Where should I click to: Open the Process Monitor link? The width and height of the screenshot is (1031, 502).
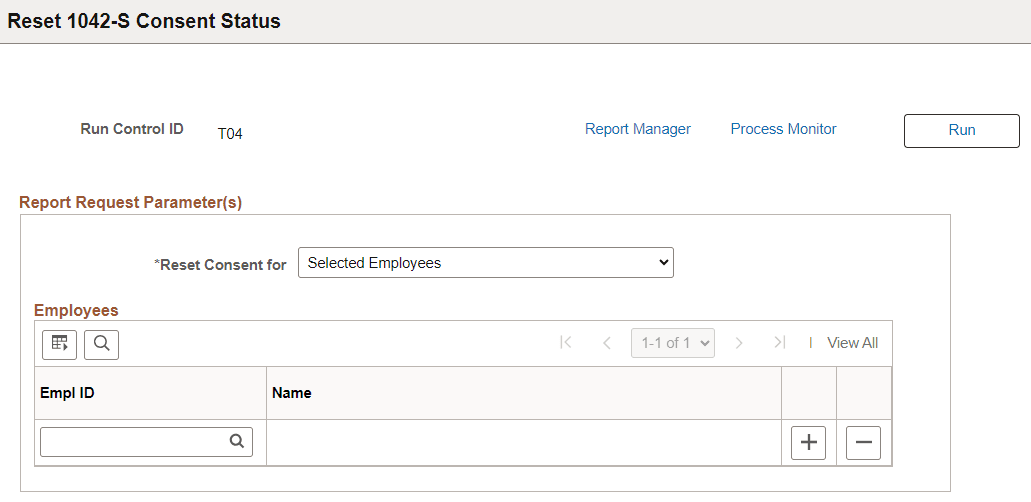(x=783, y=129)
